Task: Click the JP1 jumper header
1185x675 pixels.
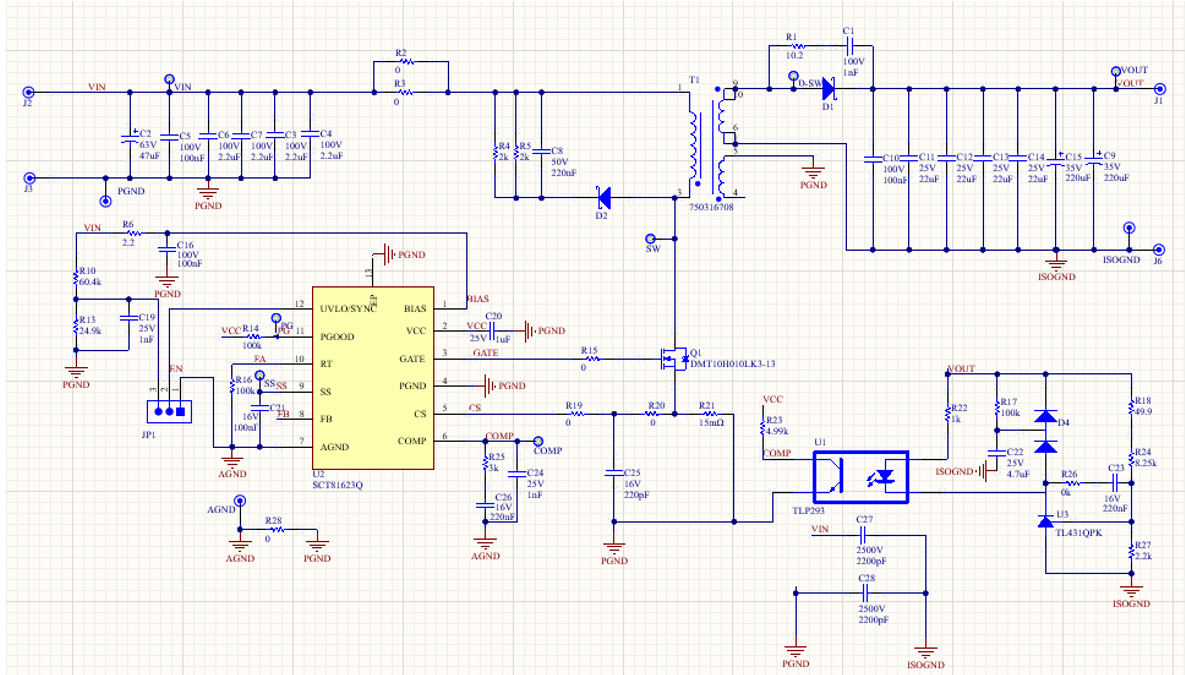Action: click(x=168, y=410)
